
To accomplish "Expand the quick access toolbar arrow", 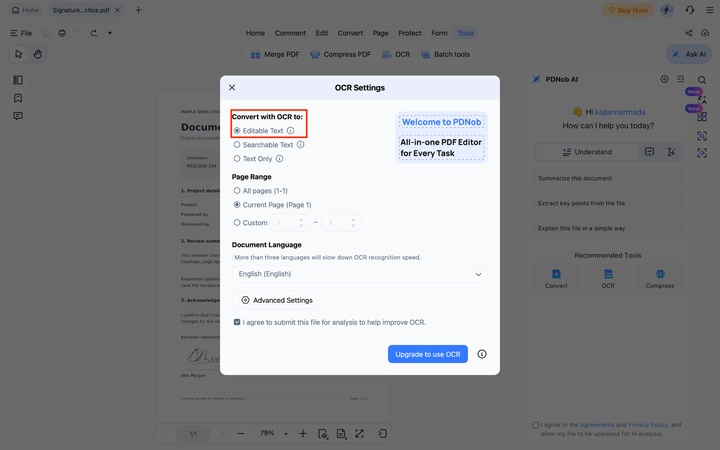I will pyautogui.click(x=110, y=33).
